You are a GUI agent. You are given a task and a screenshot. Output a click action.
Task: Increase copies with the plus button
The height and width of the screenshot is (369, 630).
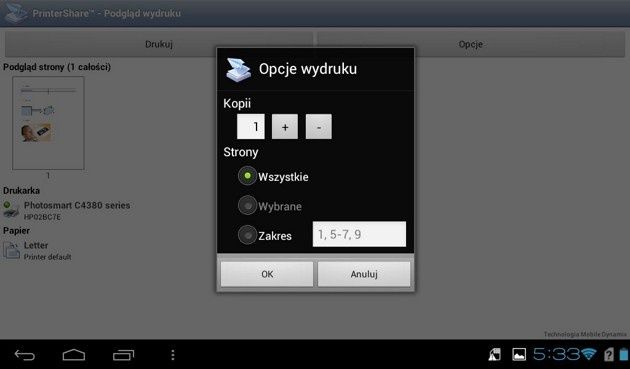[x=285, y=127]
